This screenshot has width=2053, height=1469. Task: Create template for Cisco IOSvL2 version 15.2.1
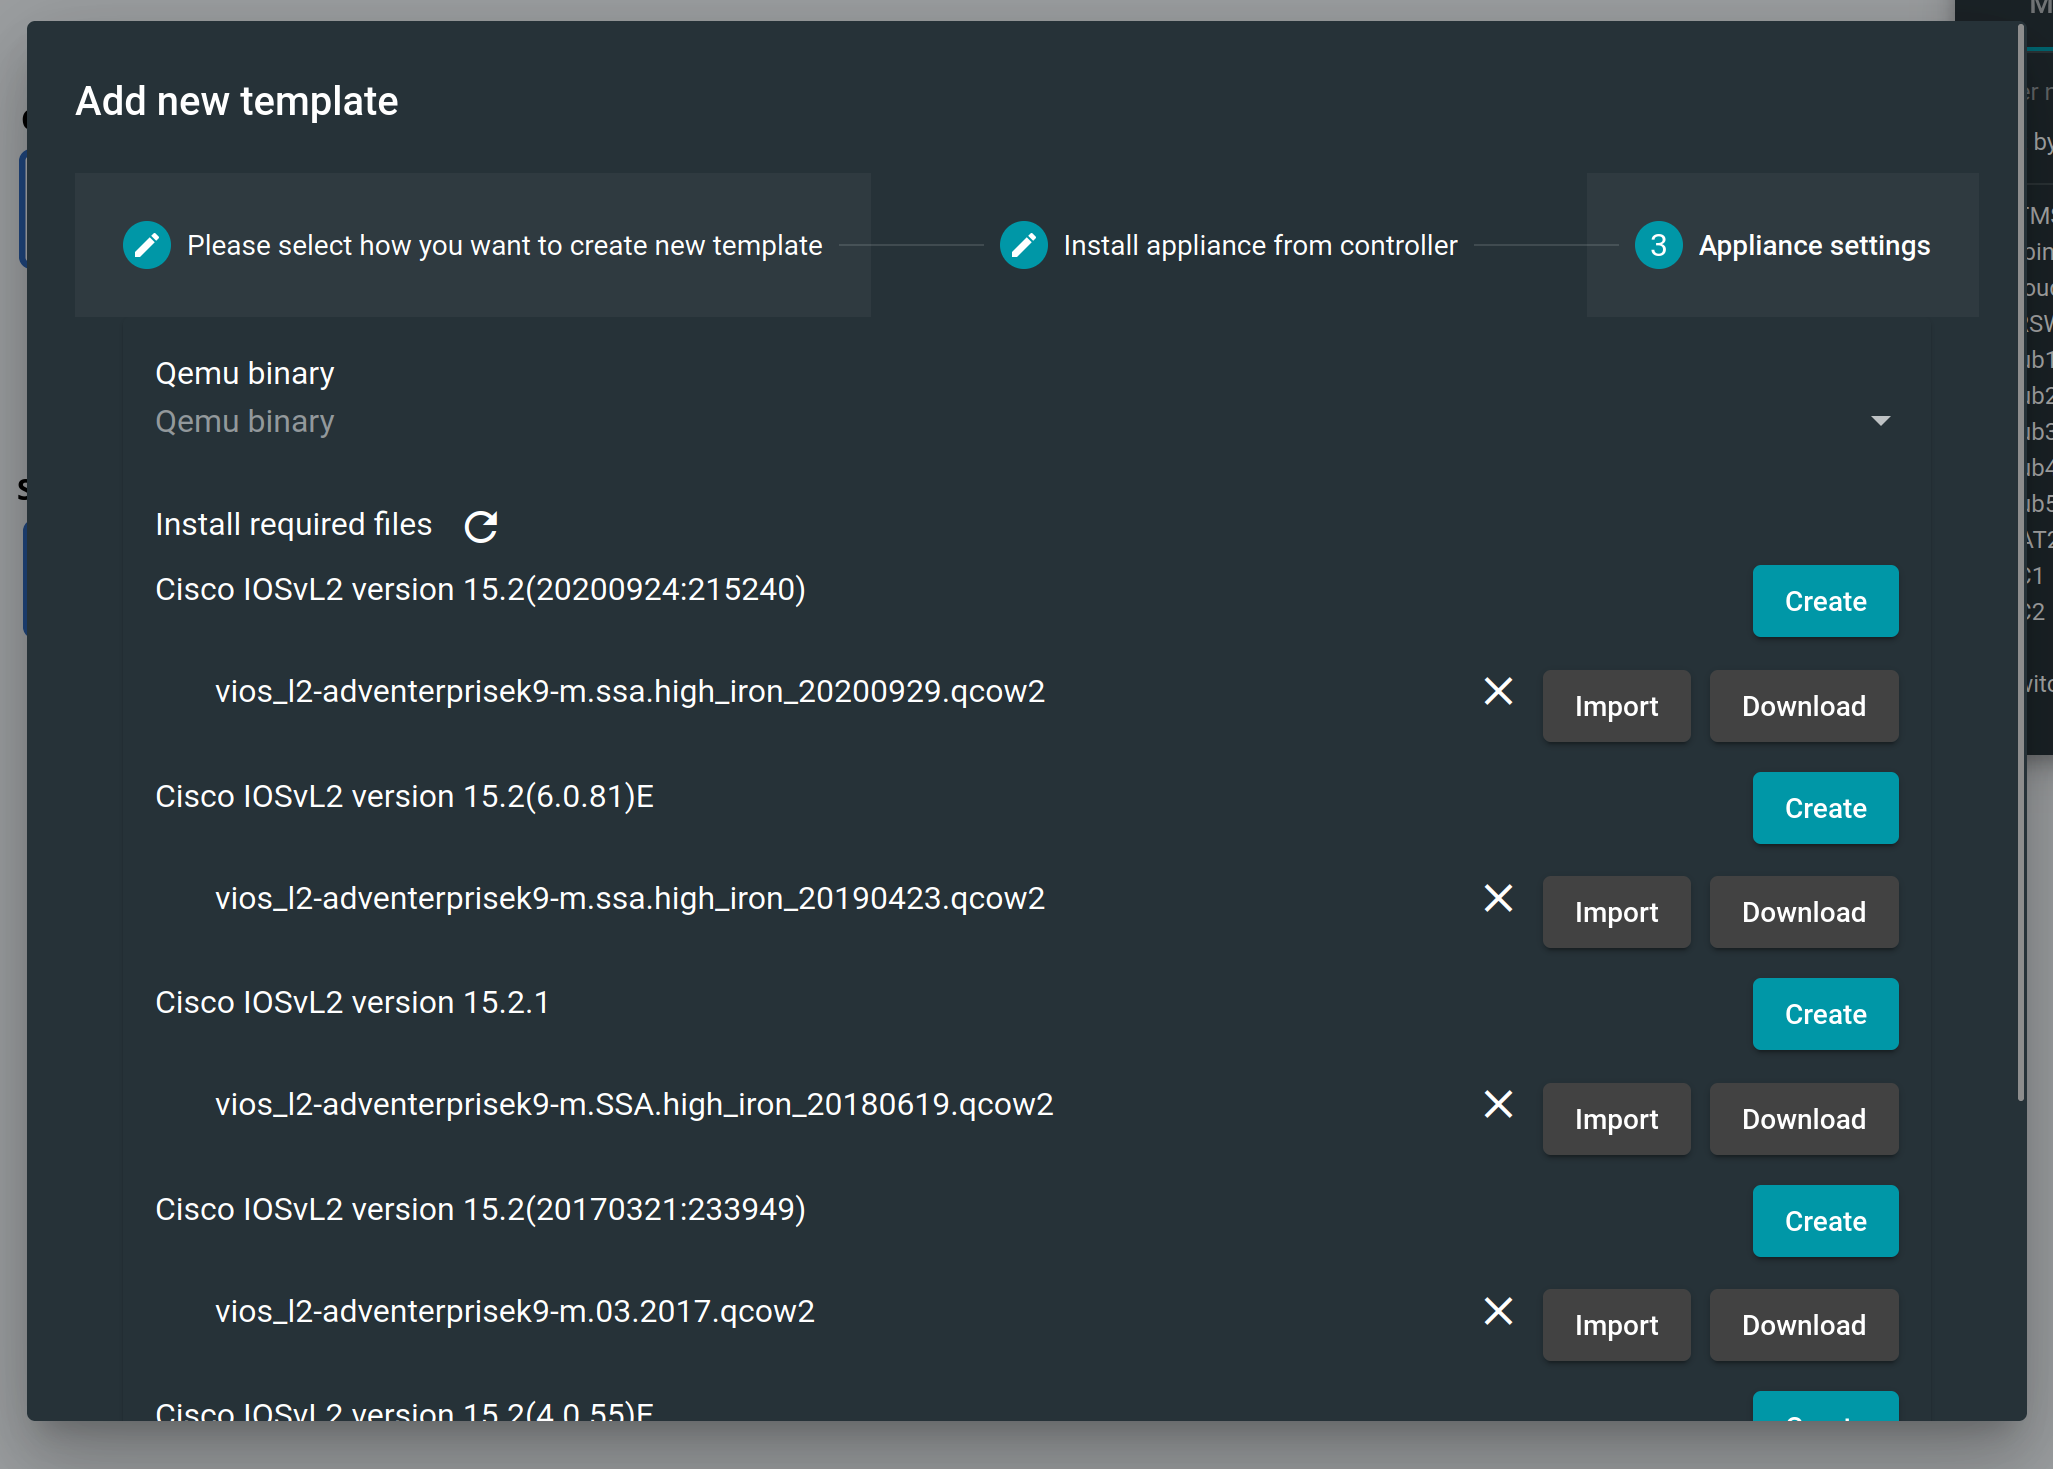[1825, 1014]
